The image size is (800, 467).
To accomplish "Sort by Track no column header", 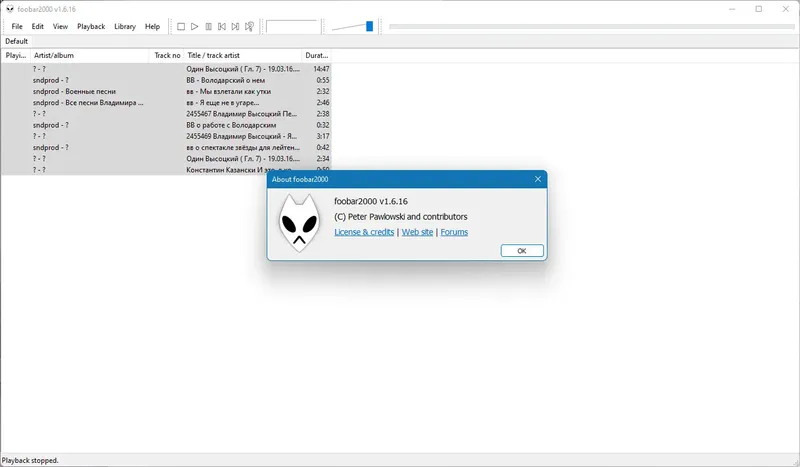I will [167, 55].
